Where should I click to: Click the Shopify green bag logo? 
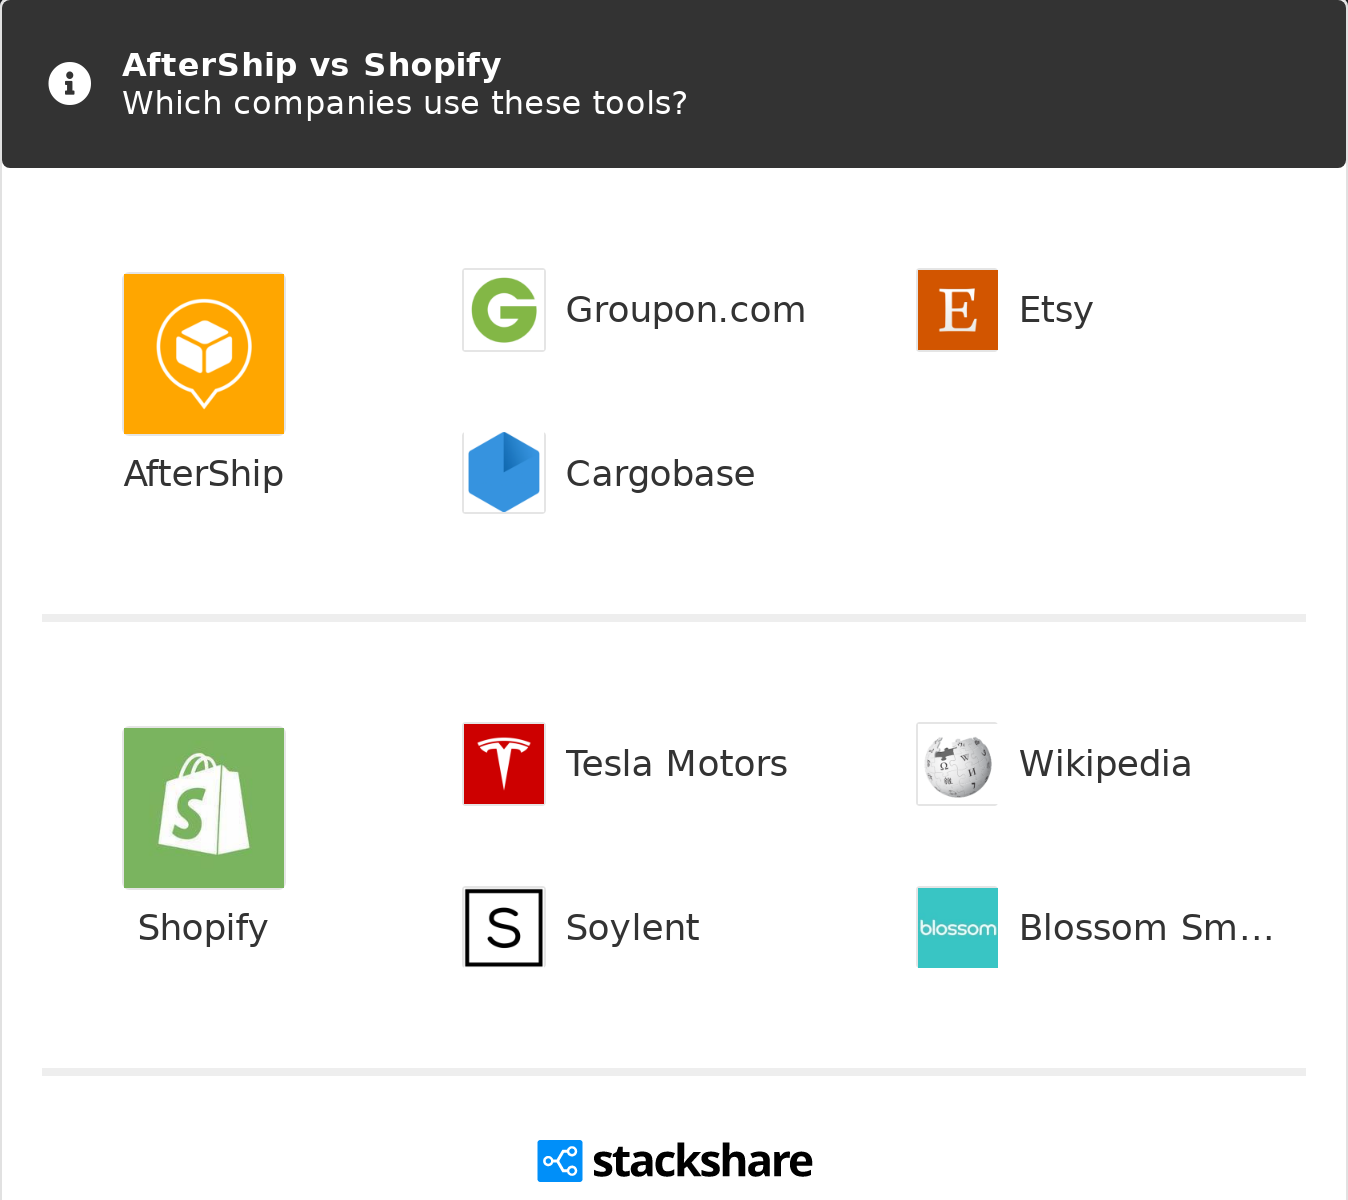coord(204,808)
